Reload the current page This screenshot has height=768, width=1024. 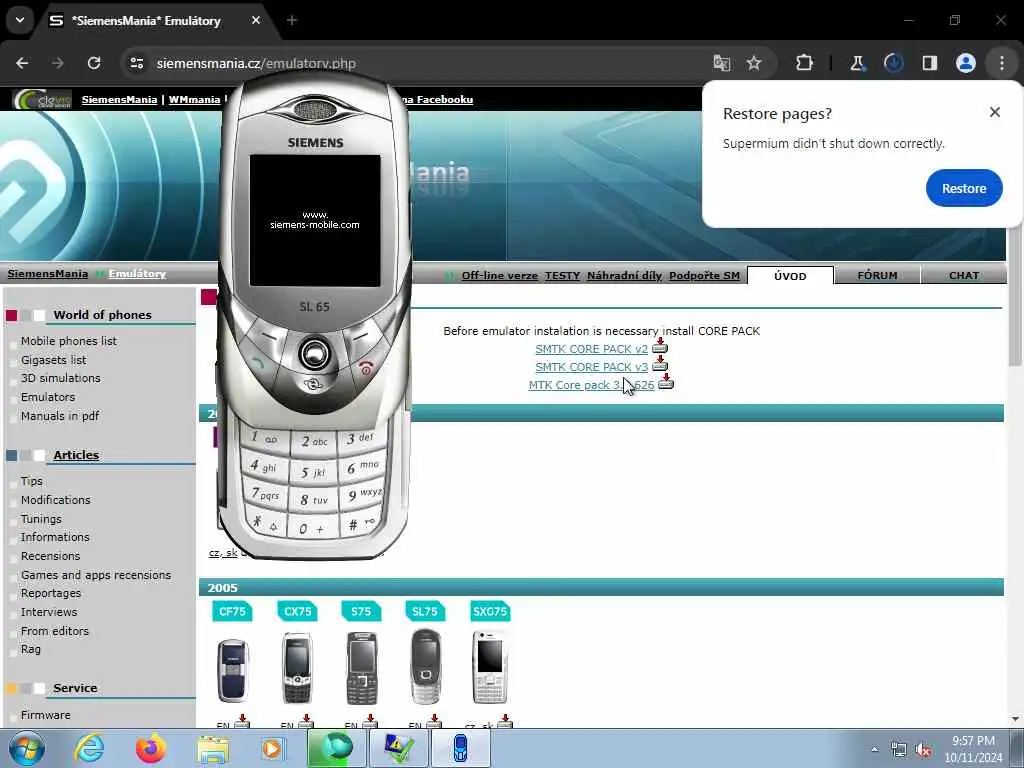[x=94, y=63]
